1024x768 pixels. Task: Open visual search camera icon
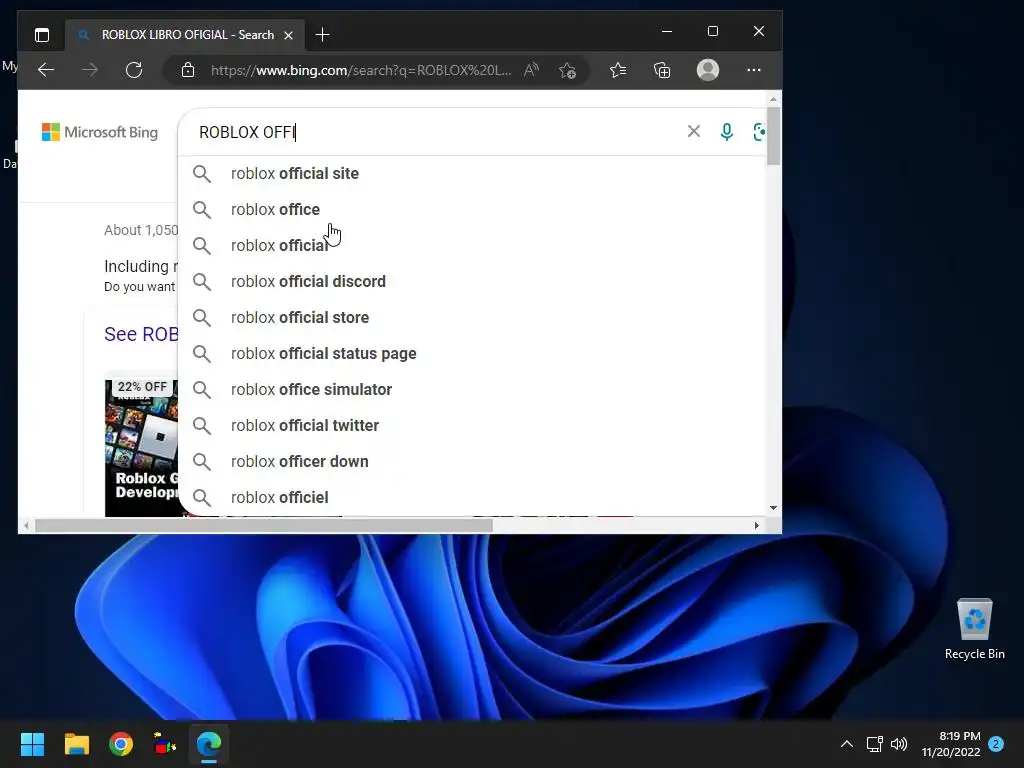click(x=759, y=132)
